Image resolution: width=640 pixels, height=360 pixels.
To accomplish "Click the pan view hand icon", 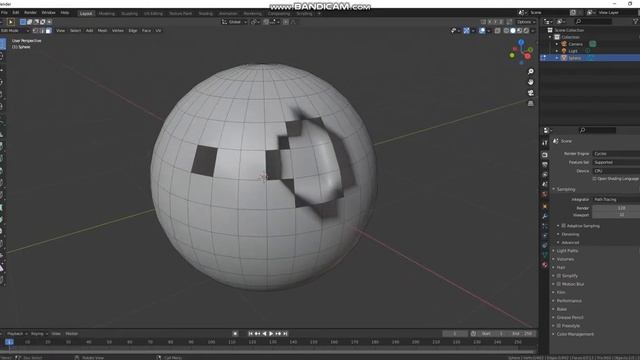I will pos(531,82).
